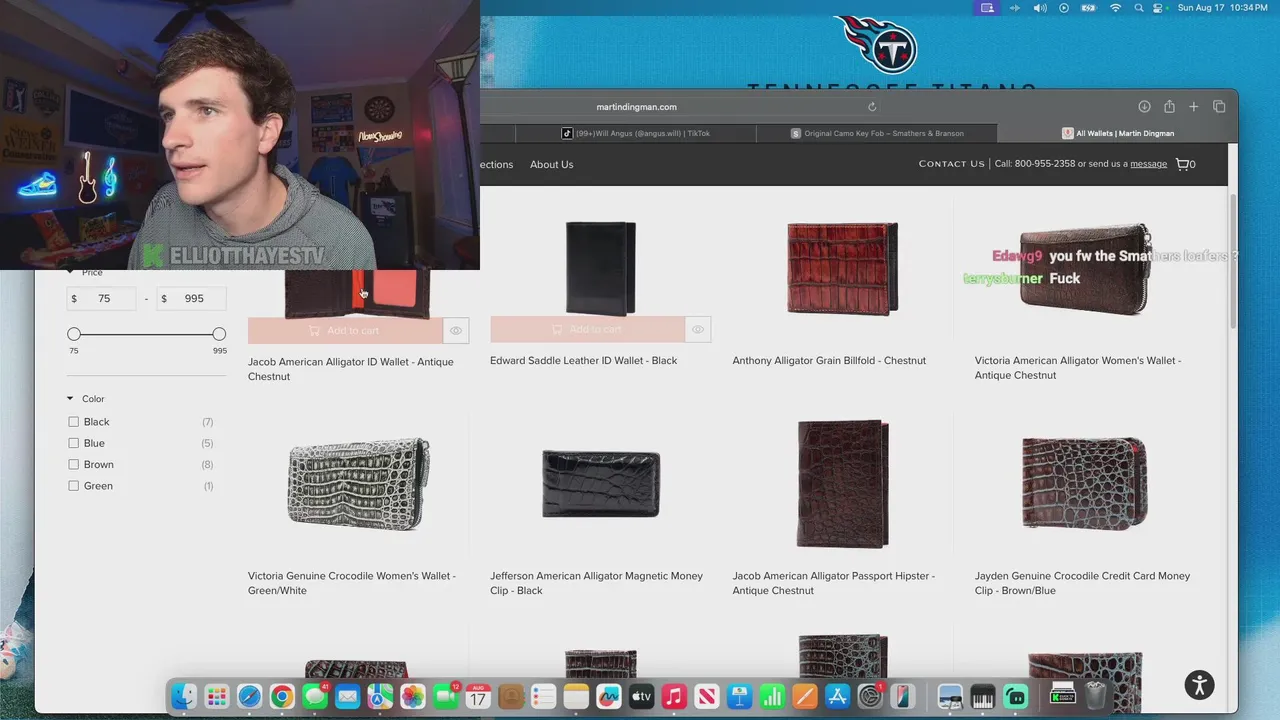This screenshot has height=720, width=1280.
Task: Open the accessibility widget button
Action: tap(1199, 685)
